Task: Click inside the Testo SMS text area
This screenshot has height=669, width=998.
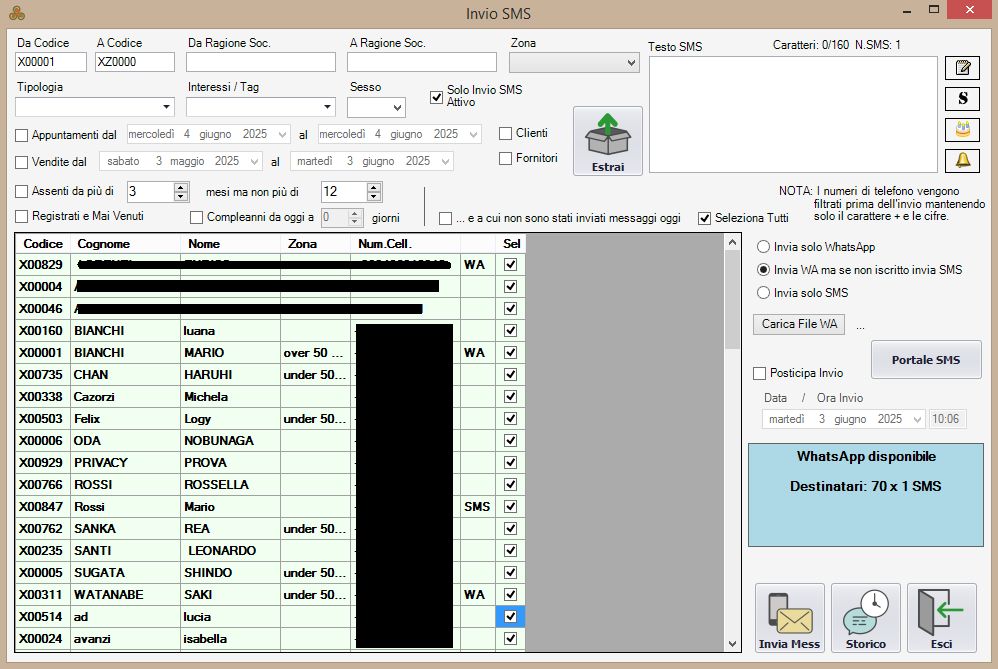Action: [x=790, y=115]
